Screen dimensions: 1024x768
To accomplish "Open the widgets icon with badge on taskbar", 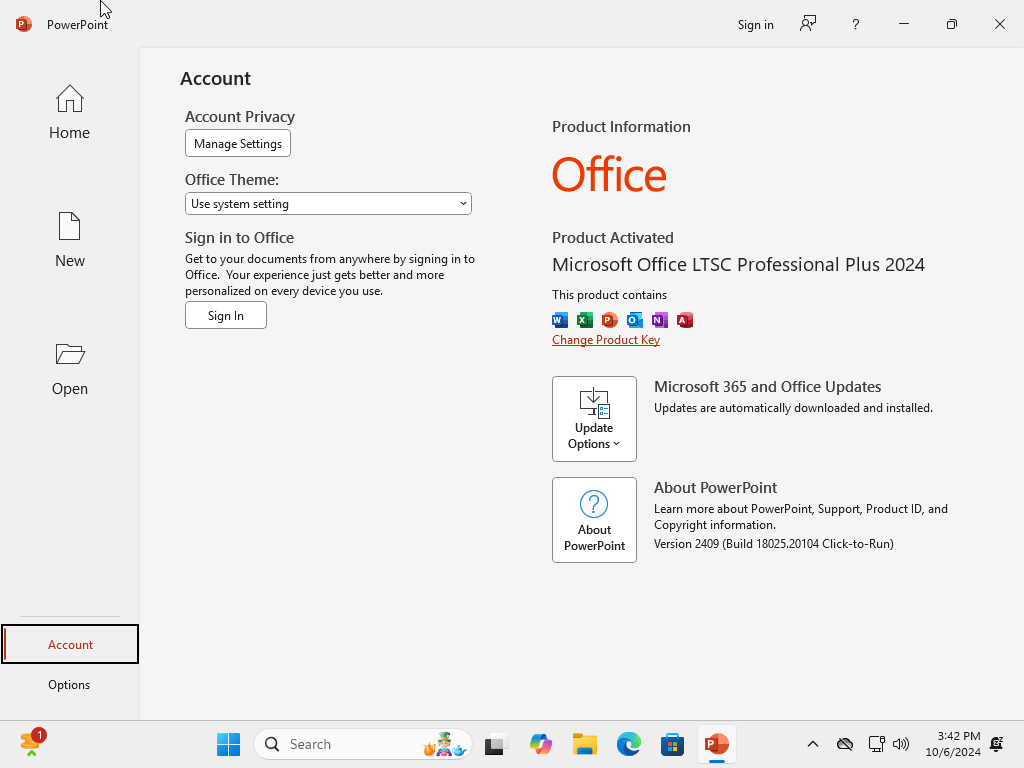I will point(33,743).
